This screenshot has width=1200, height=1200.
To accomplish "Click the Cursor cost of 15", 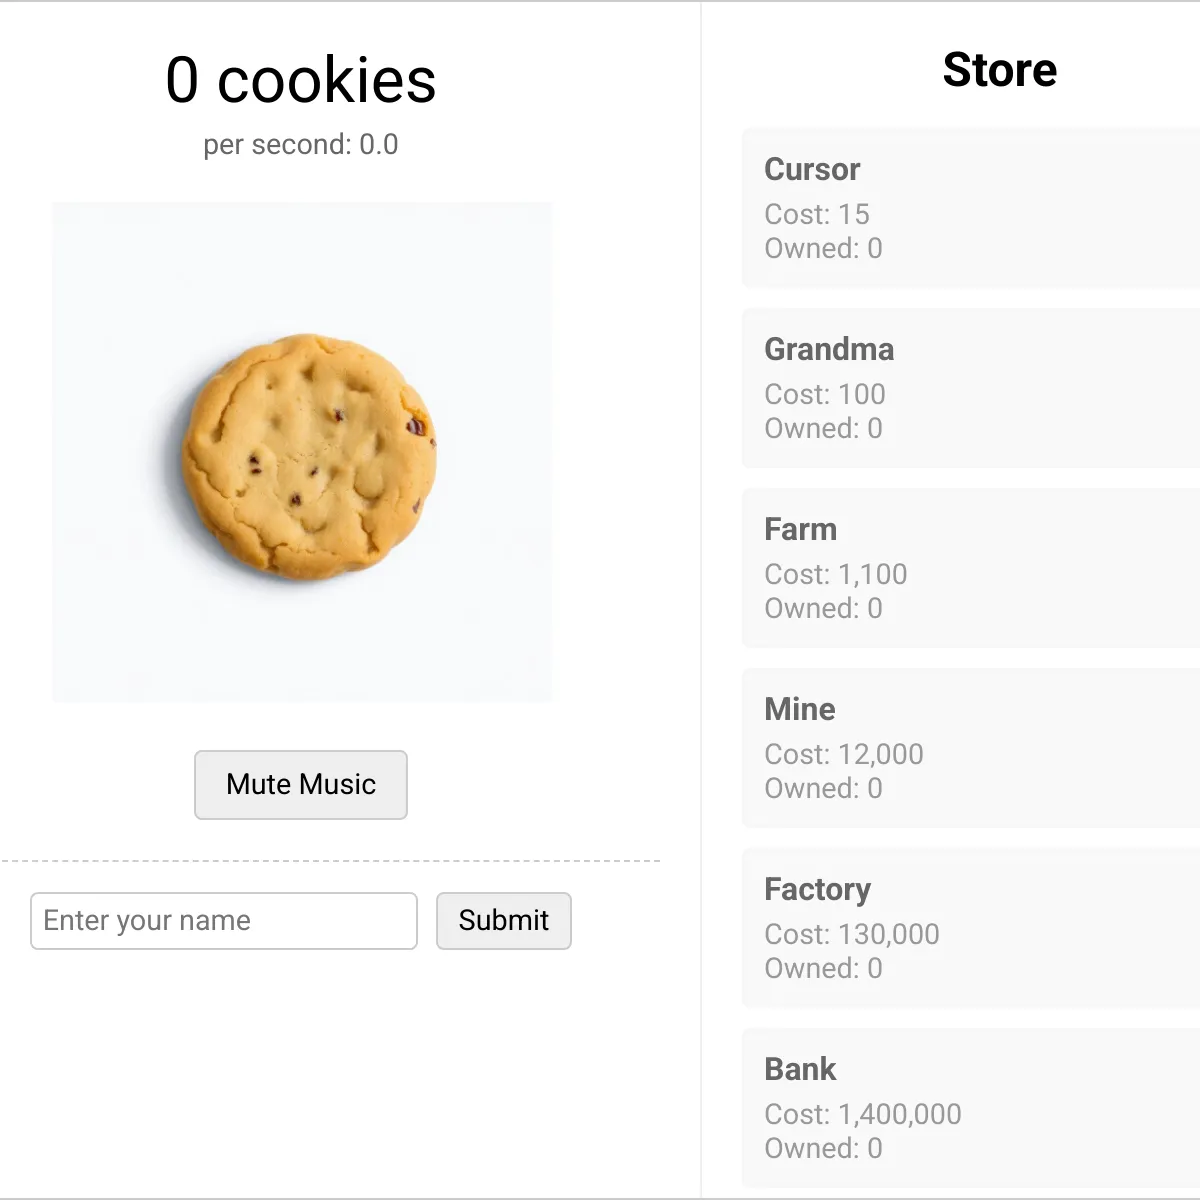I will [817, 214].
